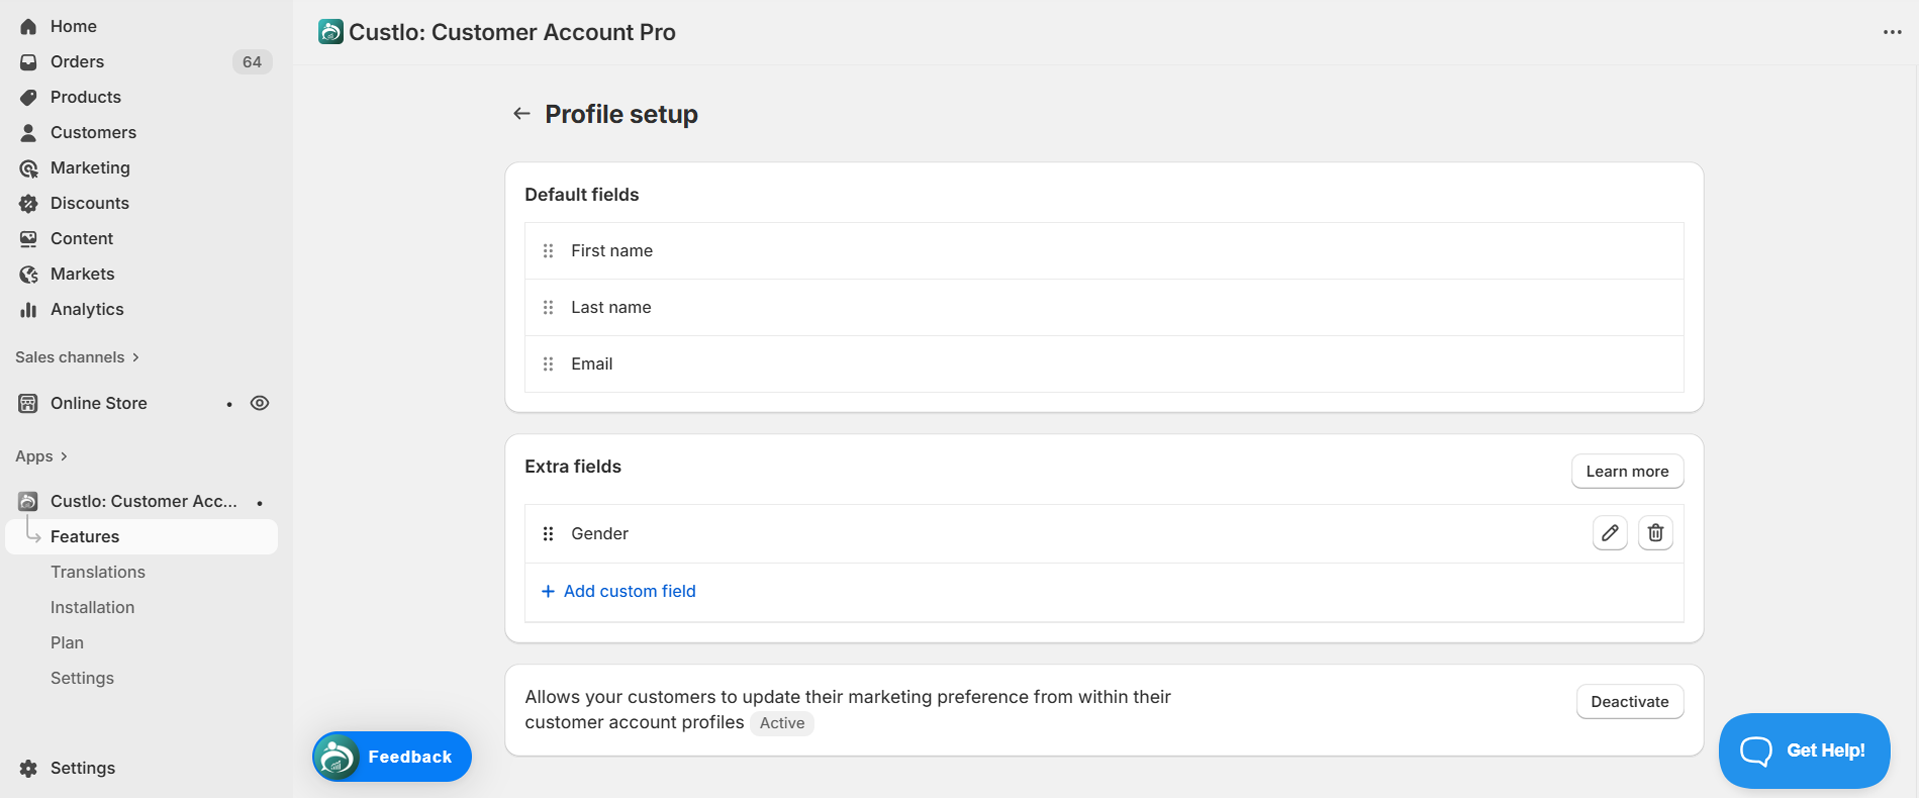The height and width of the screenshot is (798, 1919).
Task: Open Orders in the sidebar
Action: [77, 62]
